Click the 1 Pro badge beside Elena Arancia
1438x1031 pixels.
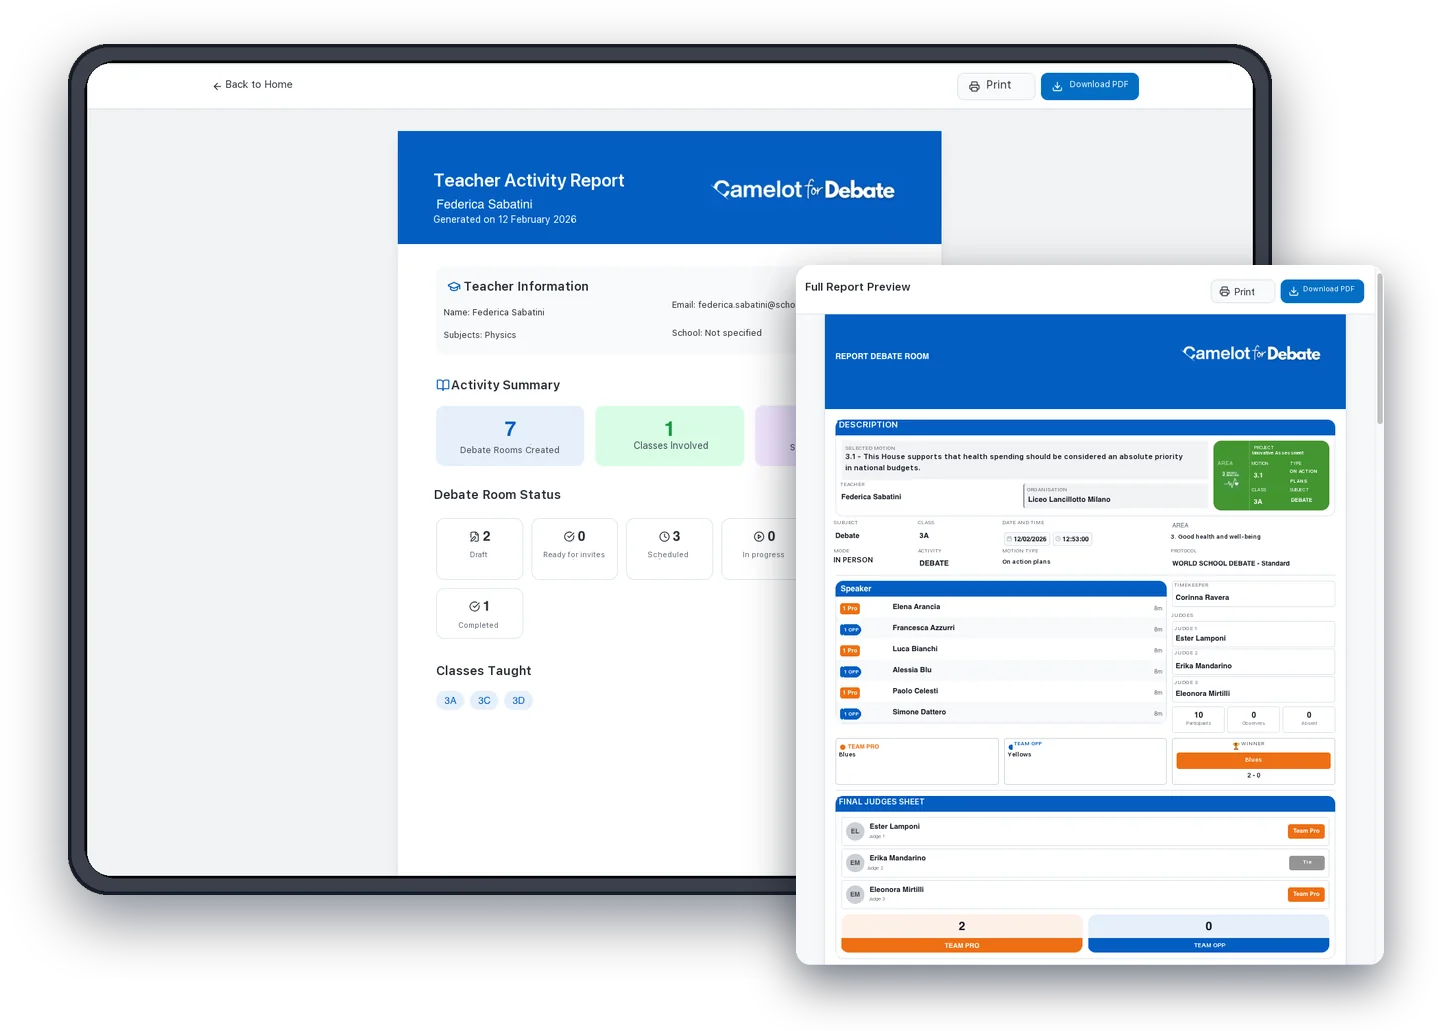click(x=850, y=609)
